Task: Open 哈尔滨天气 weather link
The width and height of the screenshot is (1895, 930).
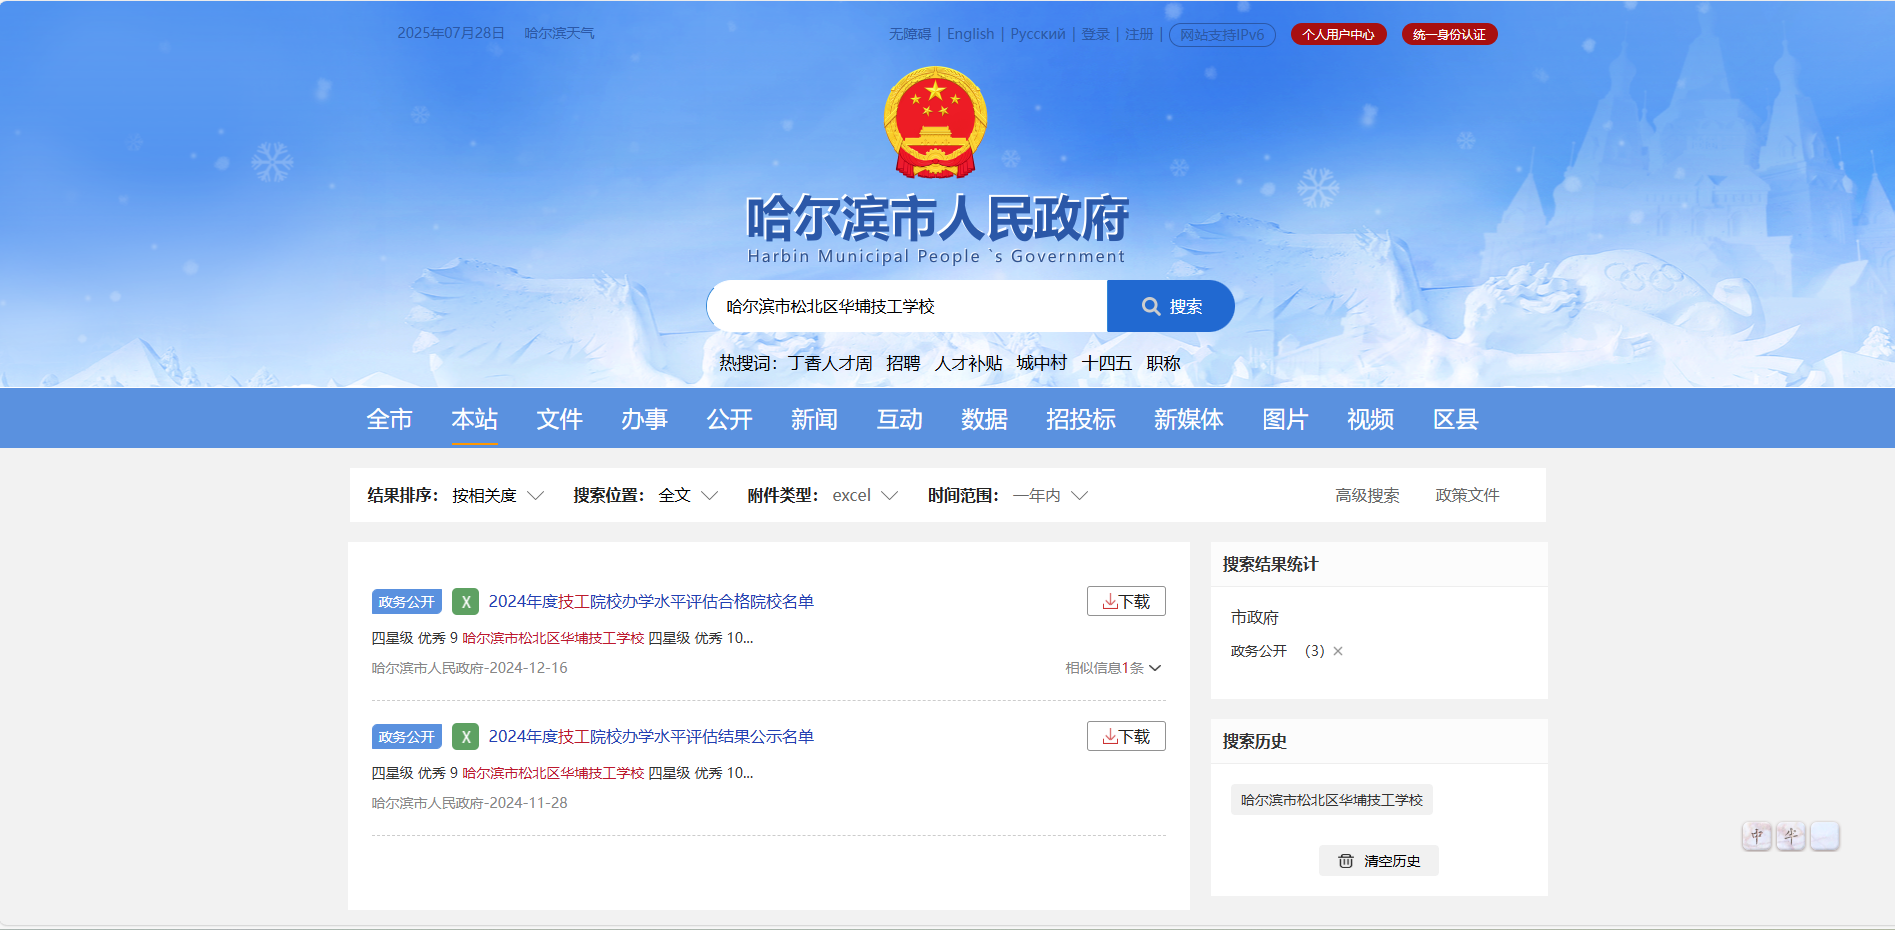Action: tap(559, 33)
